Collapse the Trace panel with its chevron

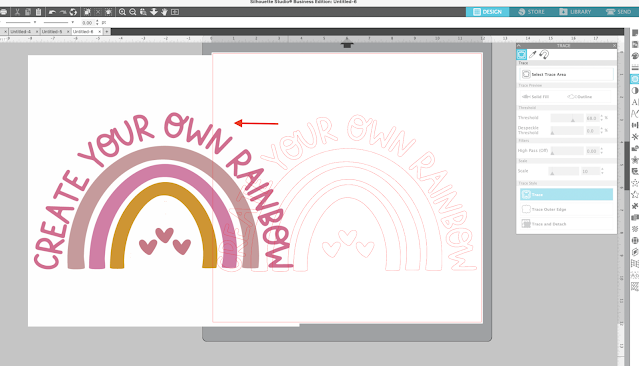tap(519, 46)
